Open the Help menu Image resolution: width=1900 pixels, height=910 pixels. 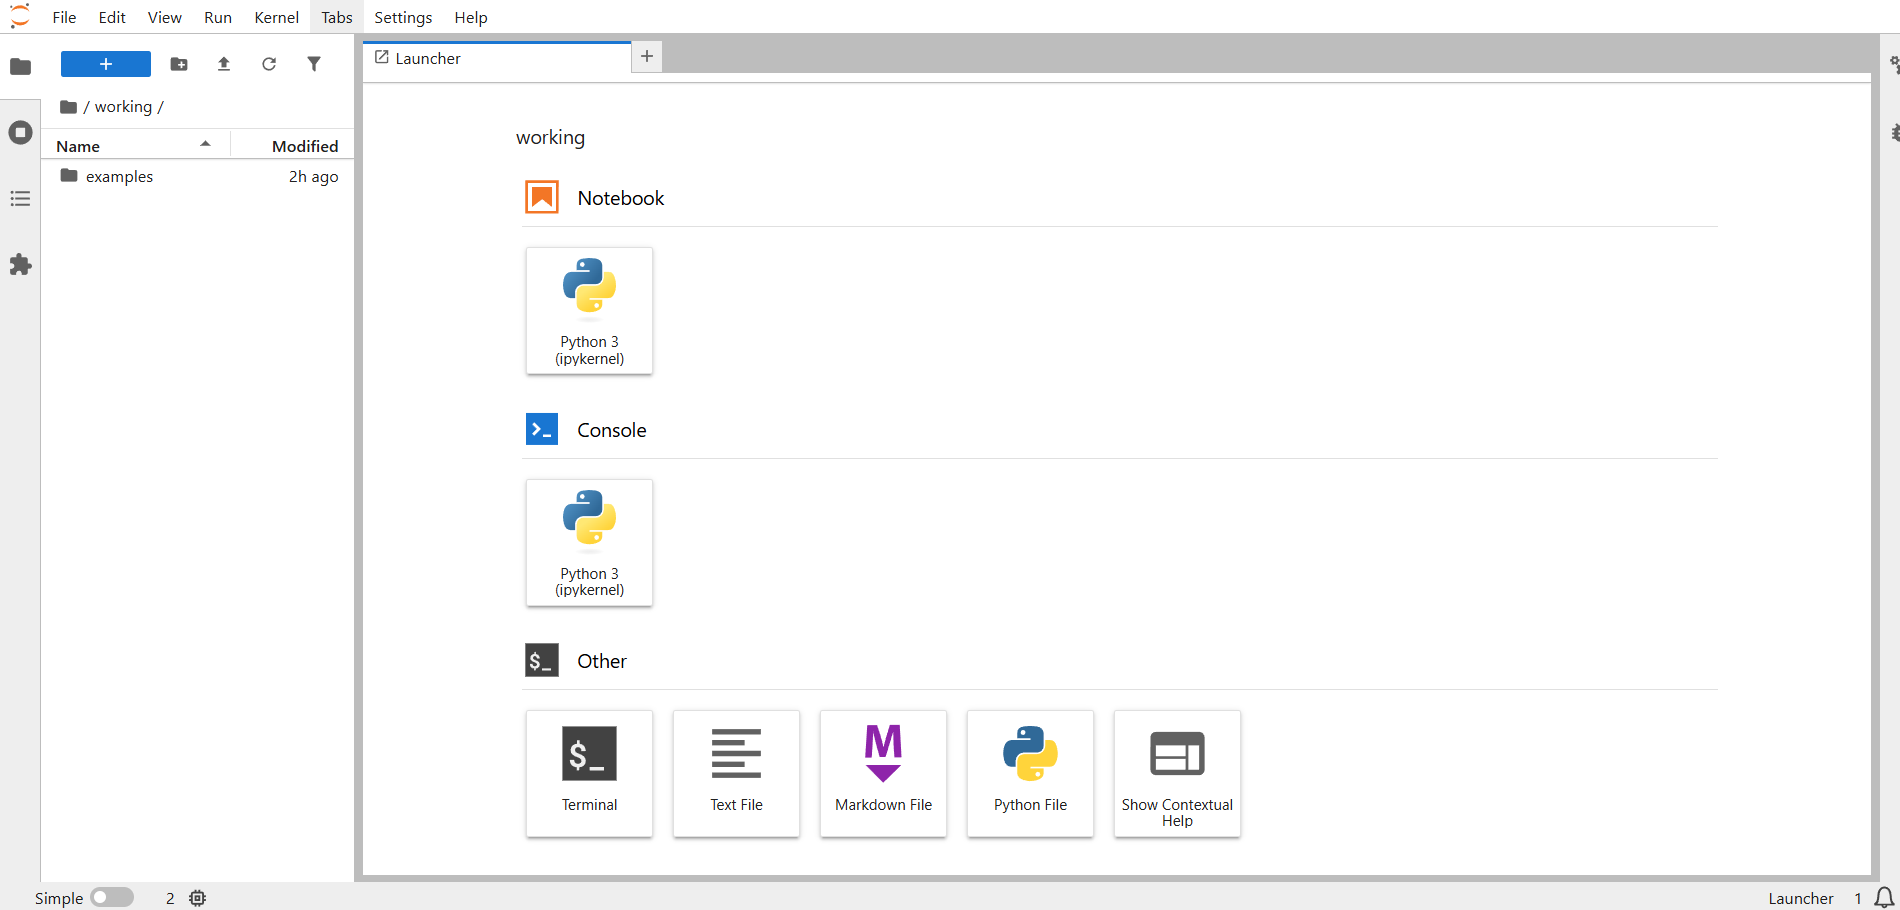point(471,17)
